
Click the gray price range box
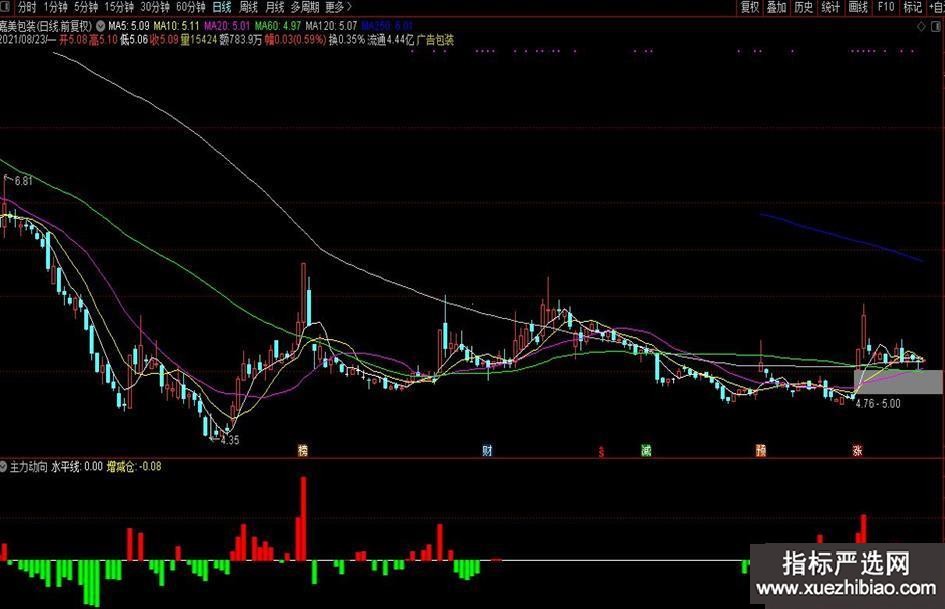point(898,382)
